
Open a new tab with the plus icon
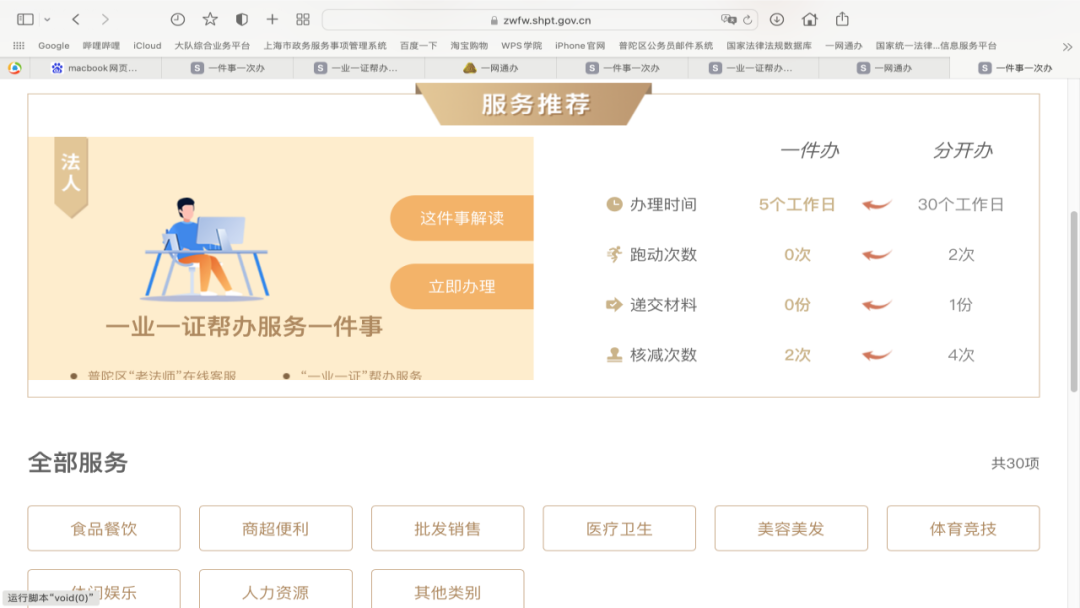pyautogui.click(x=270, y=17)
